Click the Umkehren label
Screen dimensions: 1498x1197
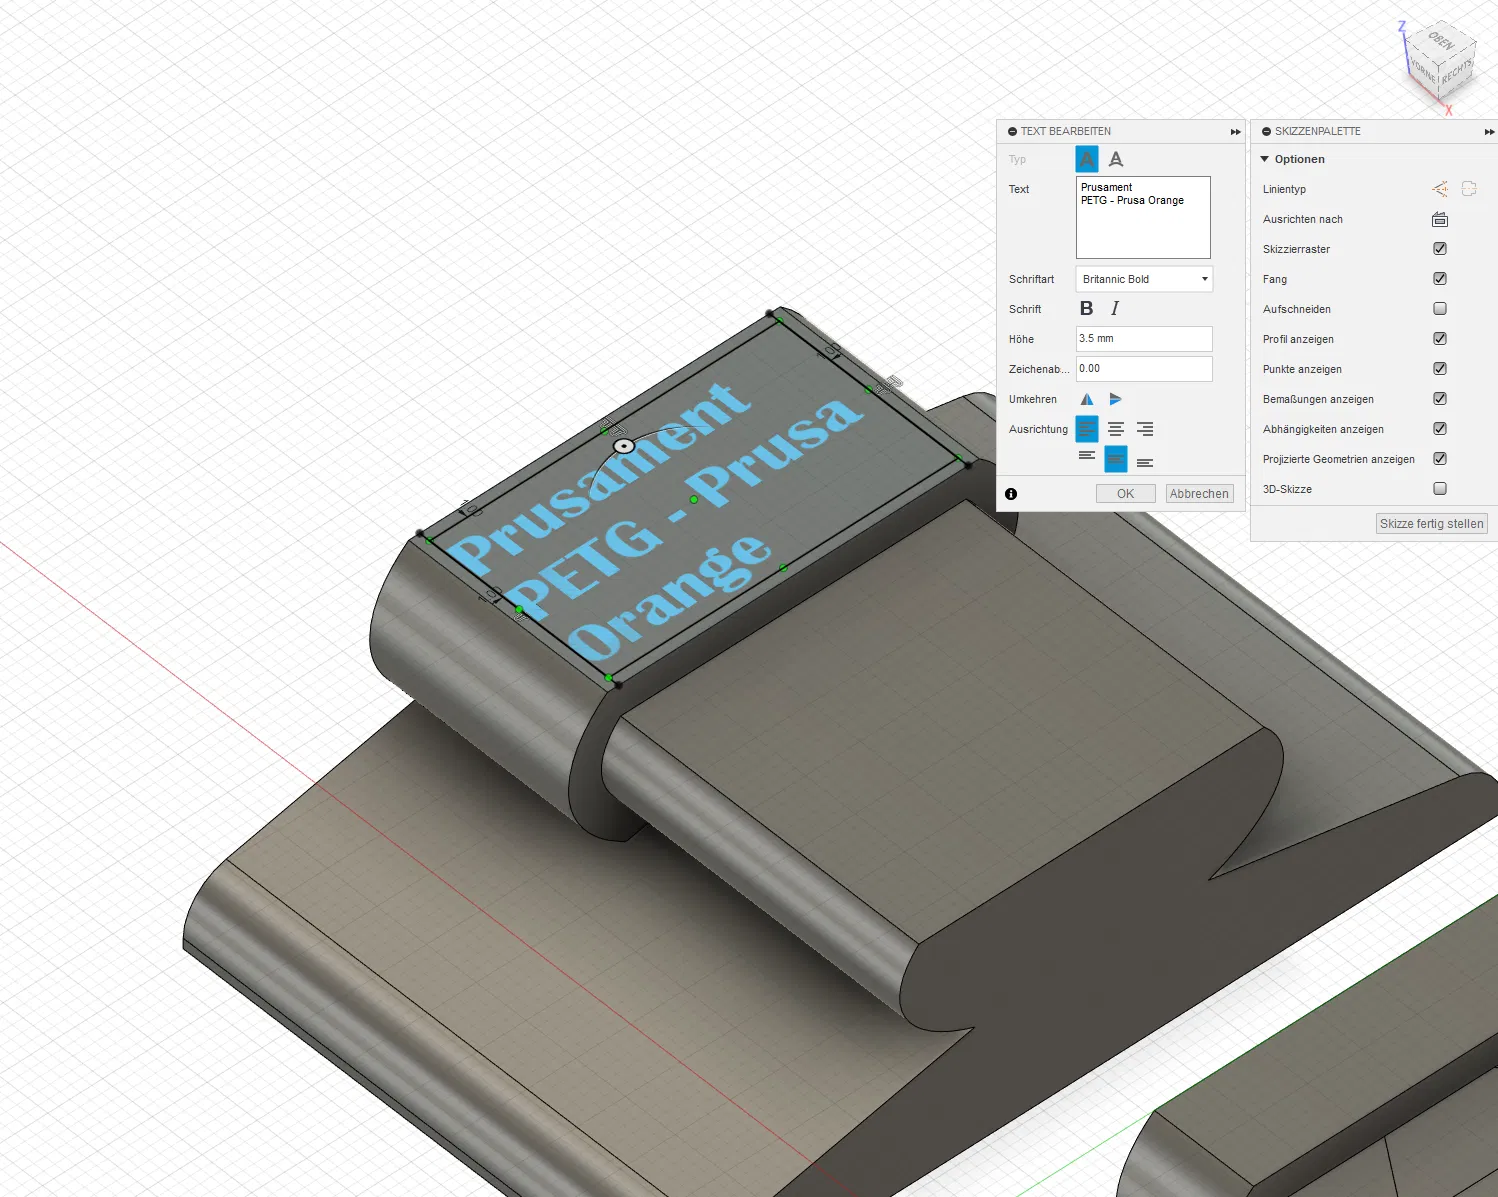tap(1033, 399)
